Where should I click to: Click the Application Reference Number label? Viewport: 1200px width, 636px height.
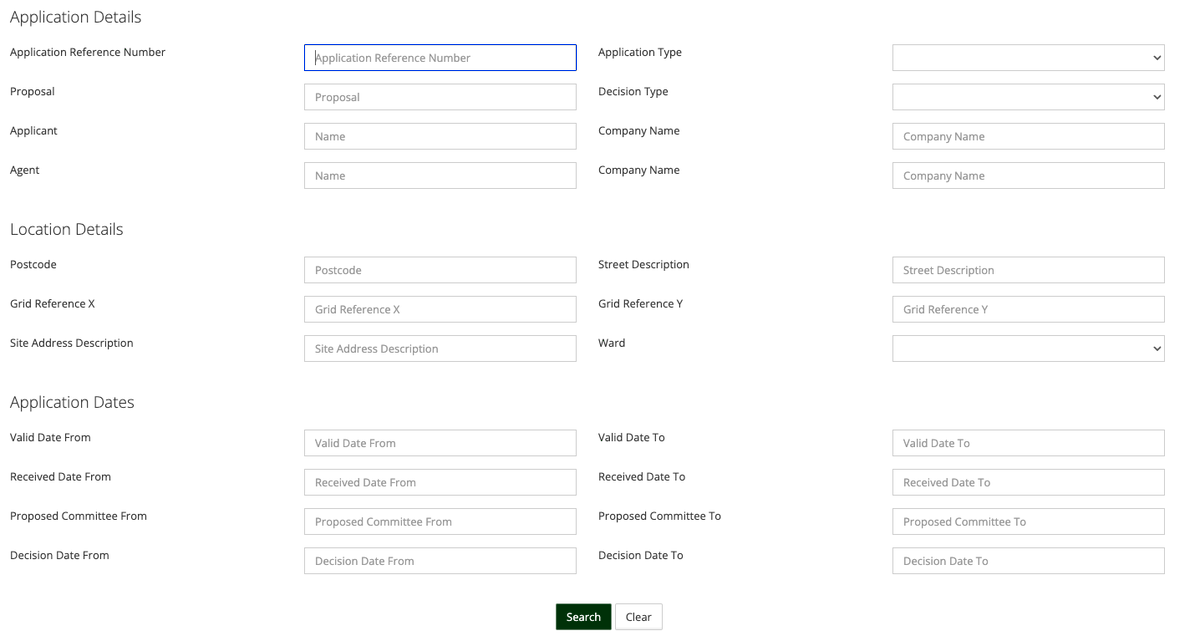[x=88, y=52]
